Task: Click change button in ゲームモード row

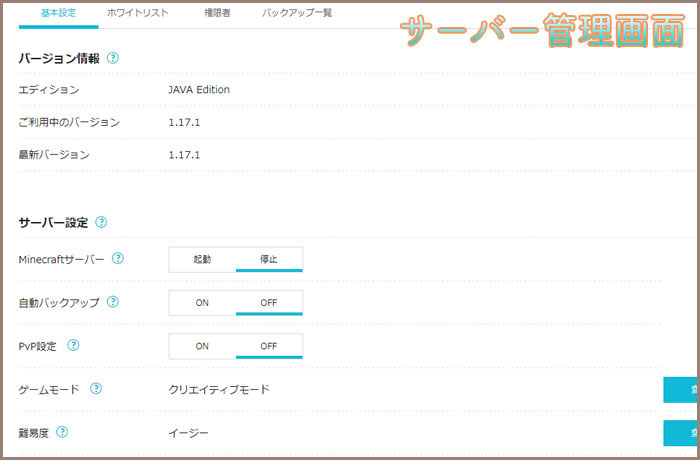Action: click(x=681, y=390)
